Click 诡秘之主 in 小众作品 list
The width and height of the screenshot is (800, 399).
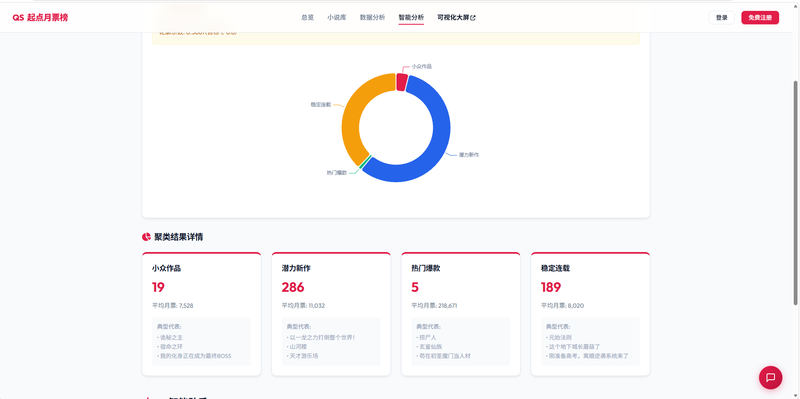[x=170, y=337]
